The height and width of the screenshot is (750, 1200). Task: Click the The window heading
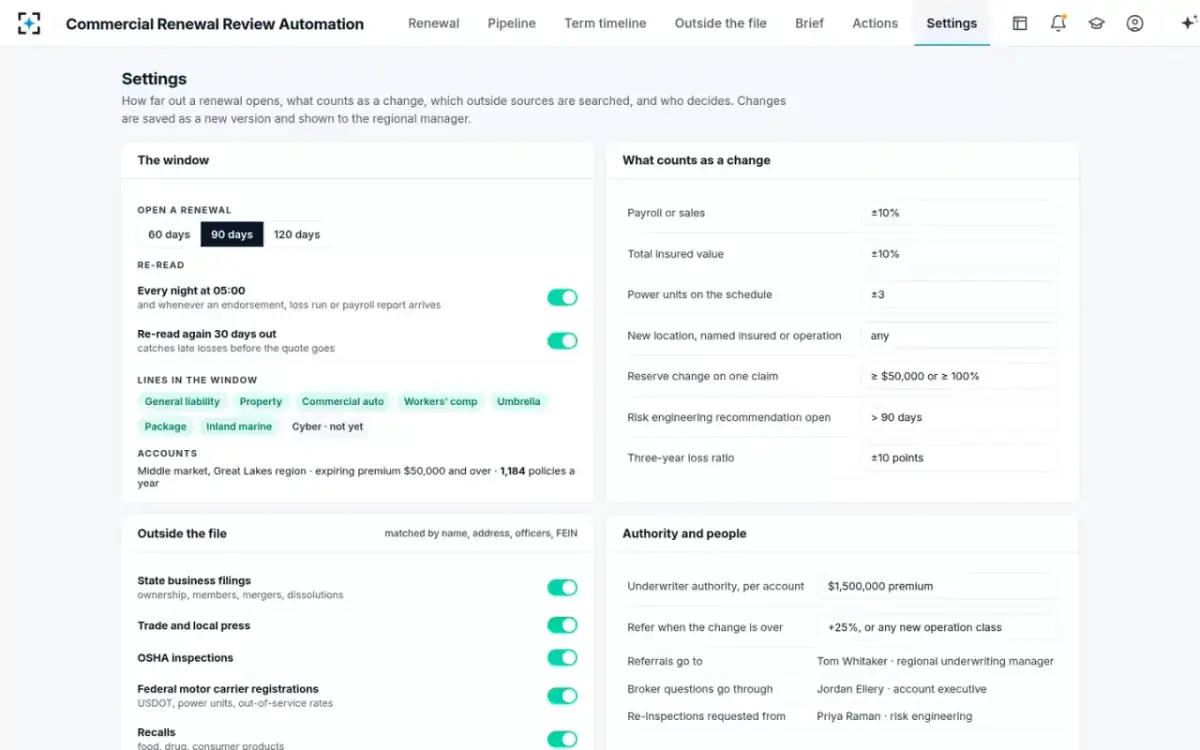coord(173,160)
